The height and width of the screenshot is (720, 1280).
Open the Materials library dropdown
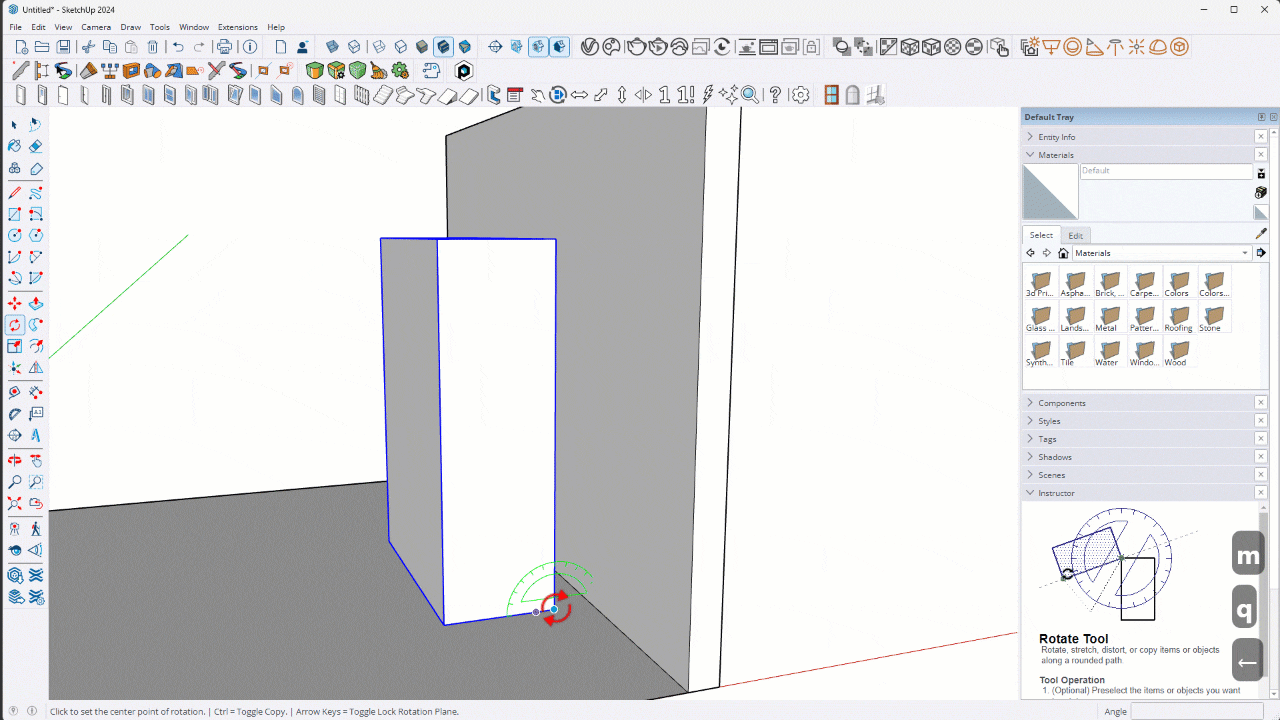1244,253
